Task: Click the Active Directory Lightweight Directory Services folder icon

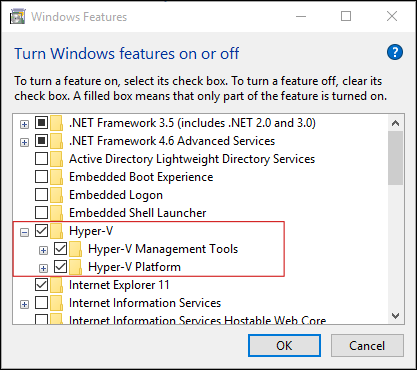Action: point(57,159)
